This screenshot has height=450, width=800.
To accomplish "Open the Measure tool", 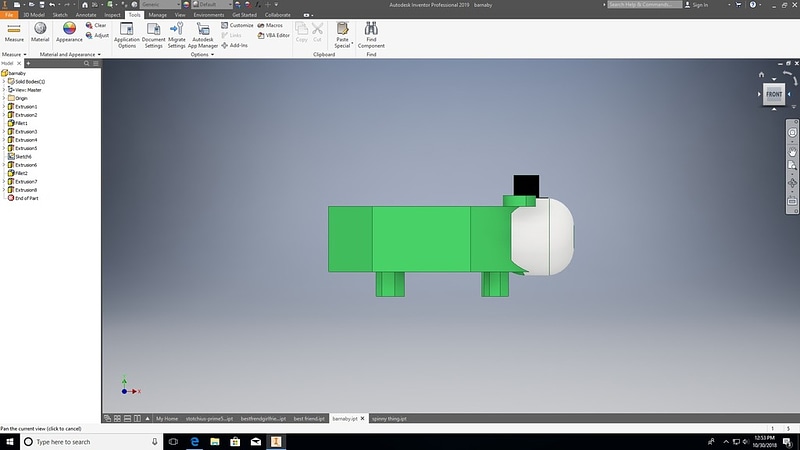I will coord(14,33).
